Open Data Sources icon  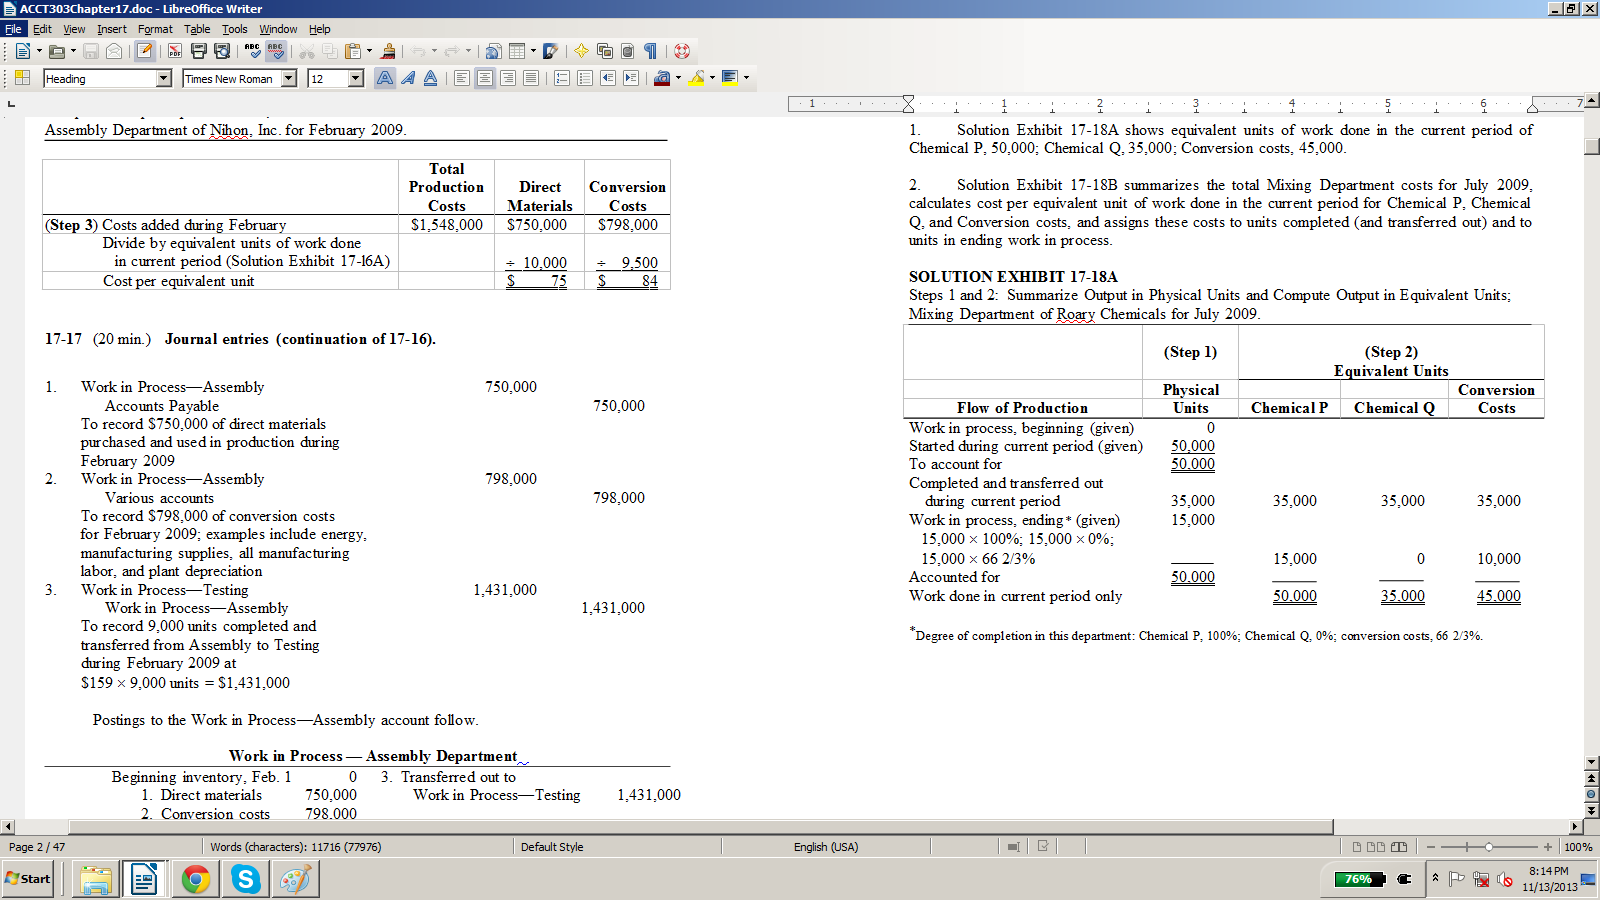tap(628, 51)
